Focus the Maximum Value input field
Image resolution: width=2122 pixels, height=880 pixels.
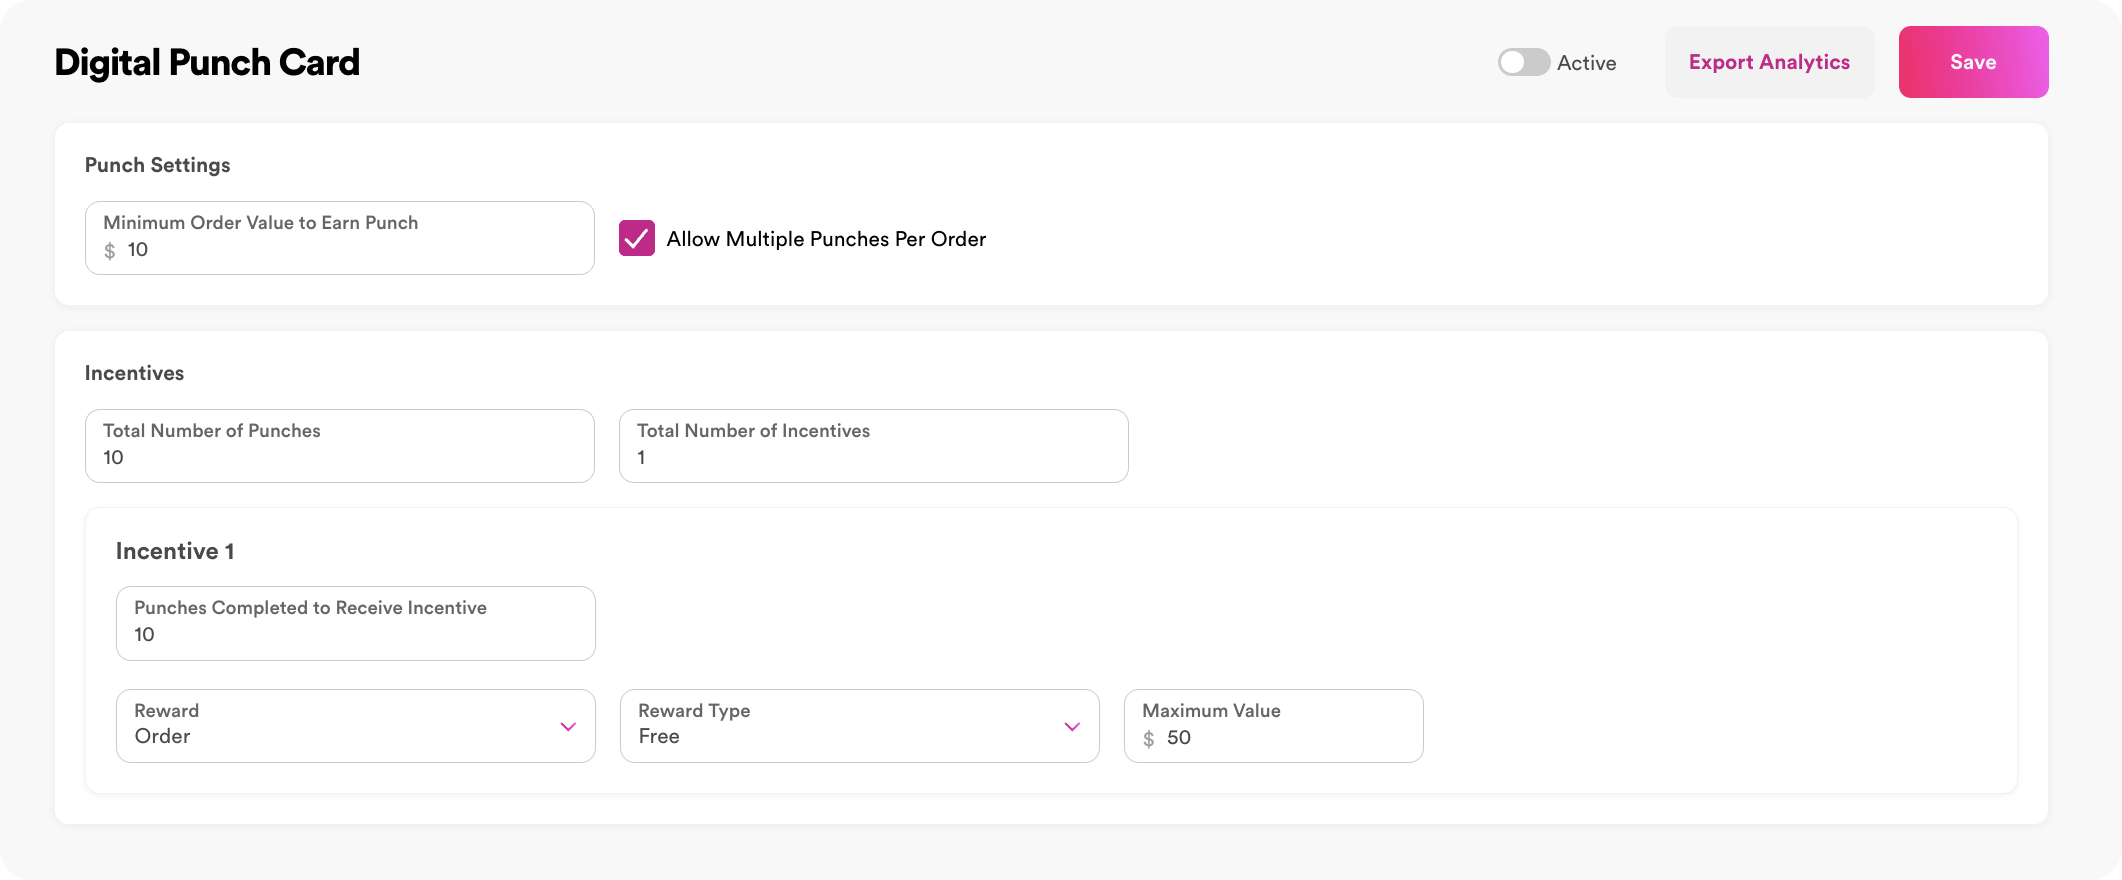click(1285, 738)
